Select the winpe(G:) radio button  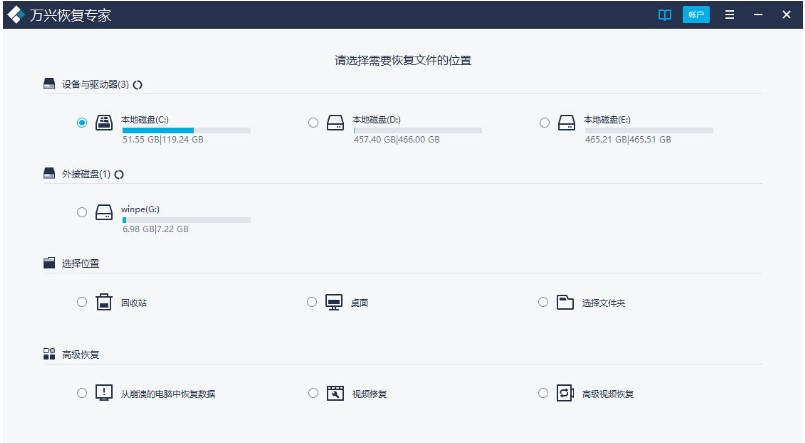(x=82, y=212)
